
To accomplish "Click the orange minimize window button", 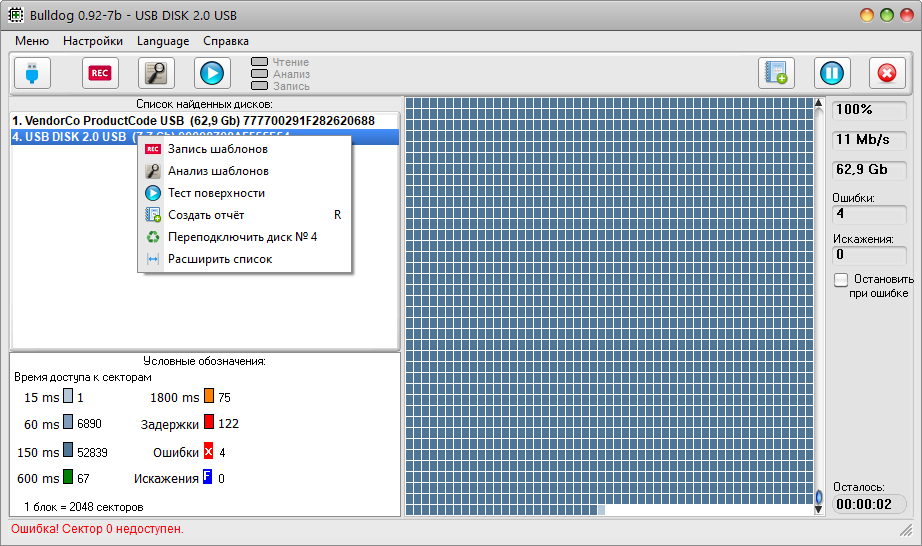I will point(867,15).
